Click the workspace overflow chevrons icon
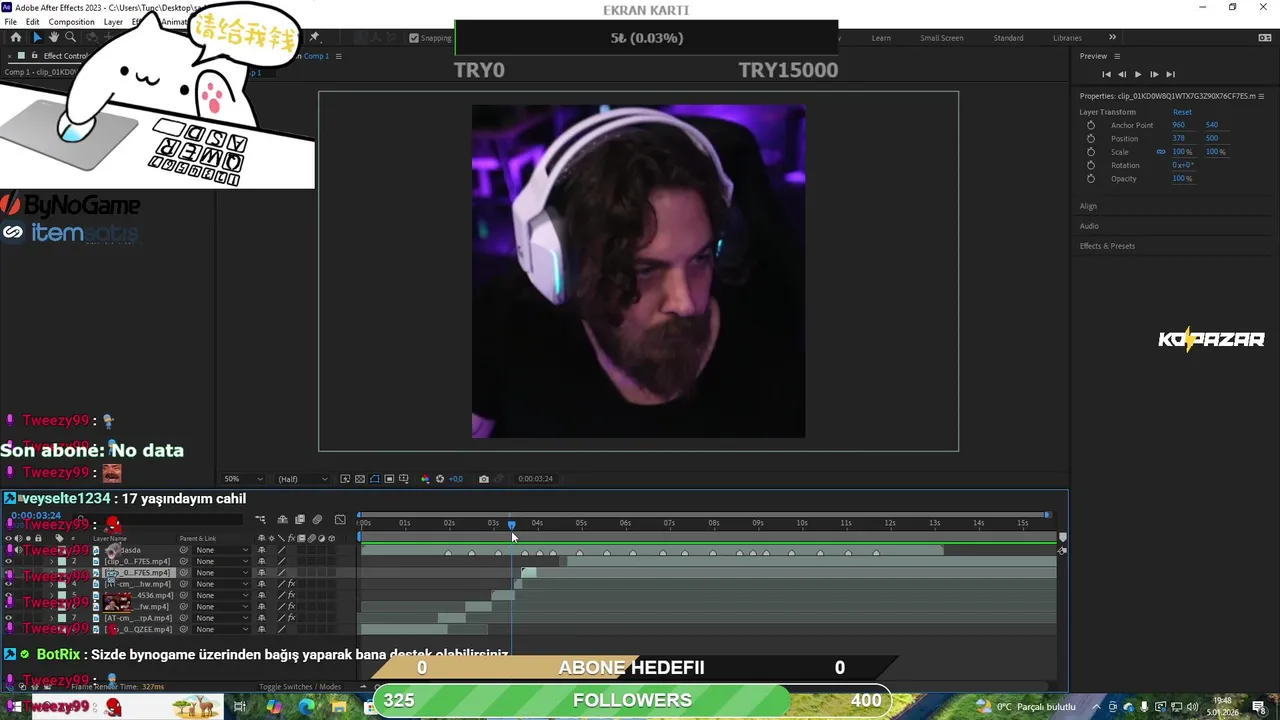 [1112, 37]
